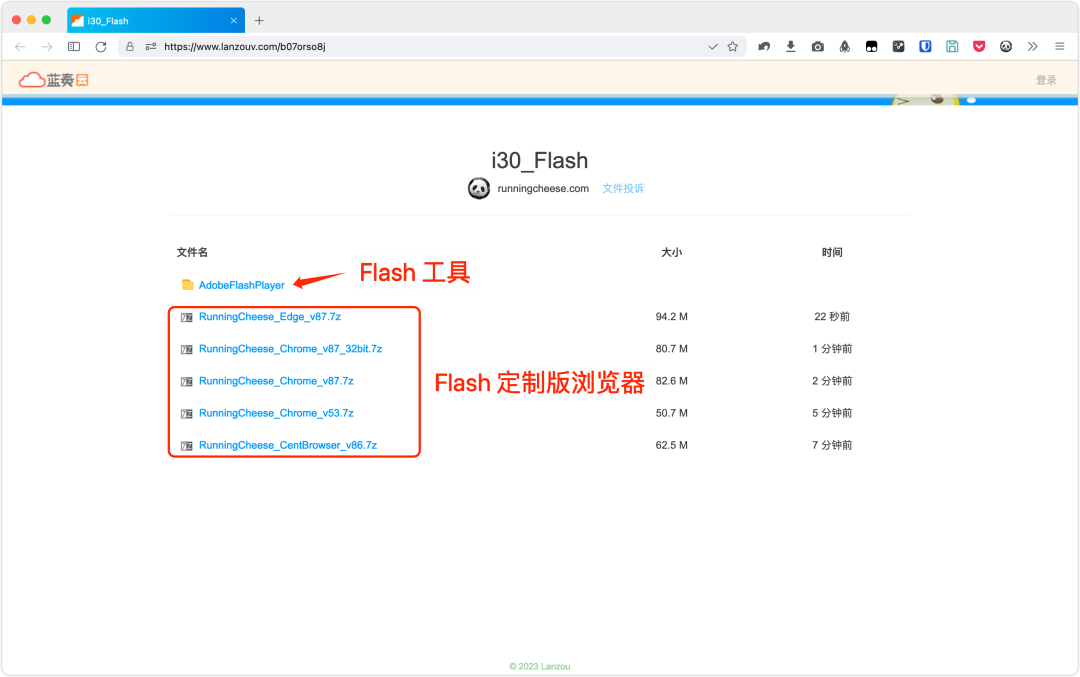This screenshot has height=677, width=1080.
Task: Click the Lanzou cloud logo
Action: 53,80
